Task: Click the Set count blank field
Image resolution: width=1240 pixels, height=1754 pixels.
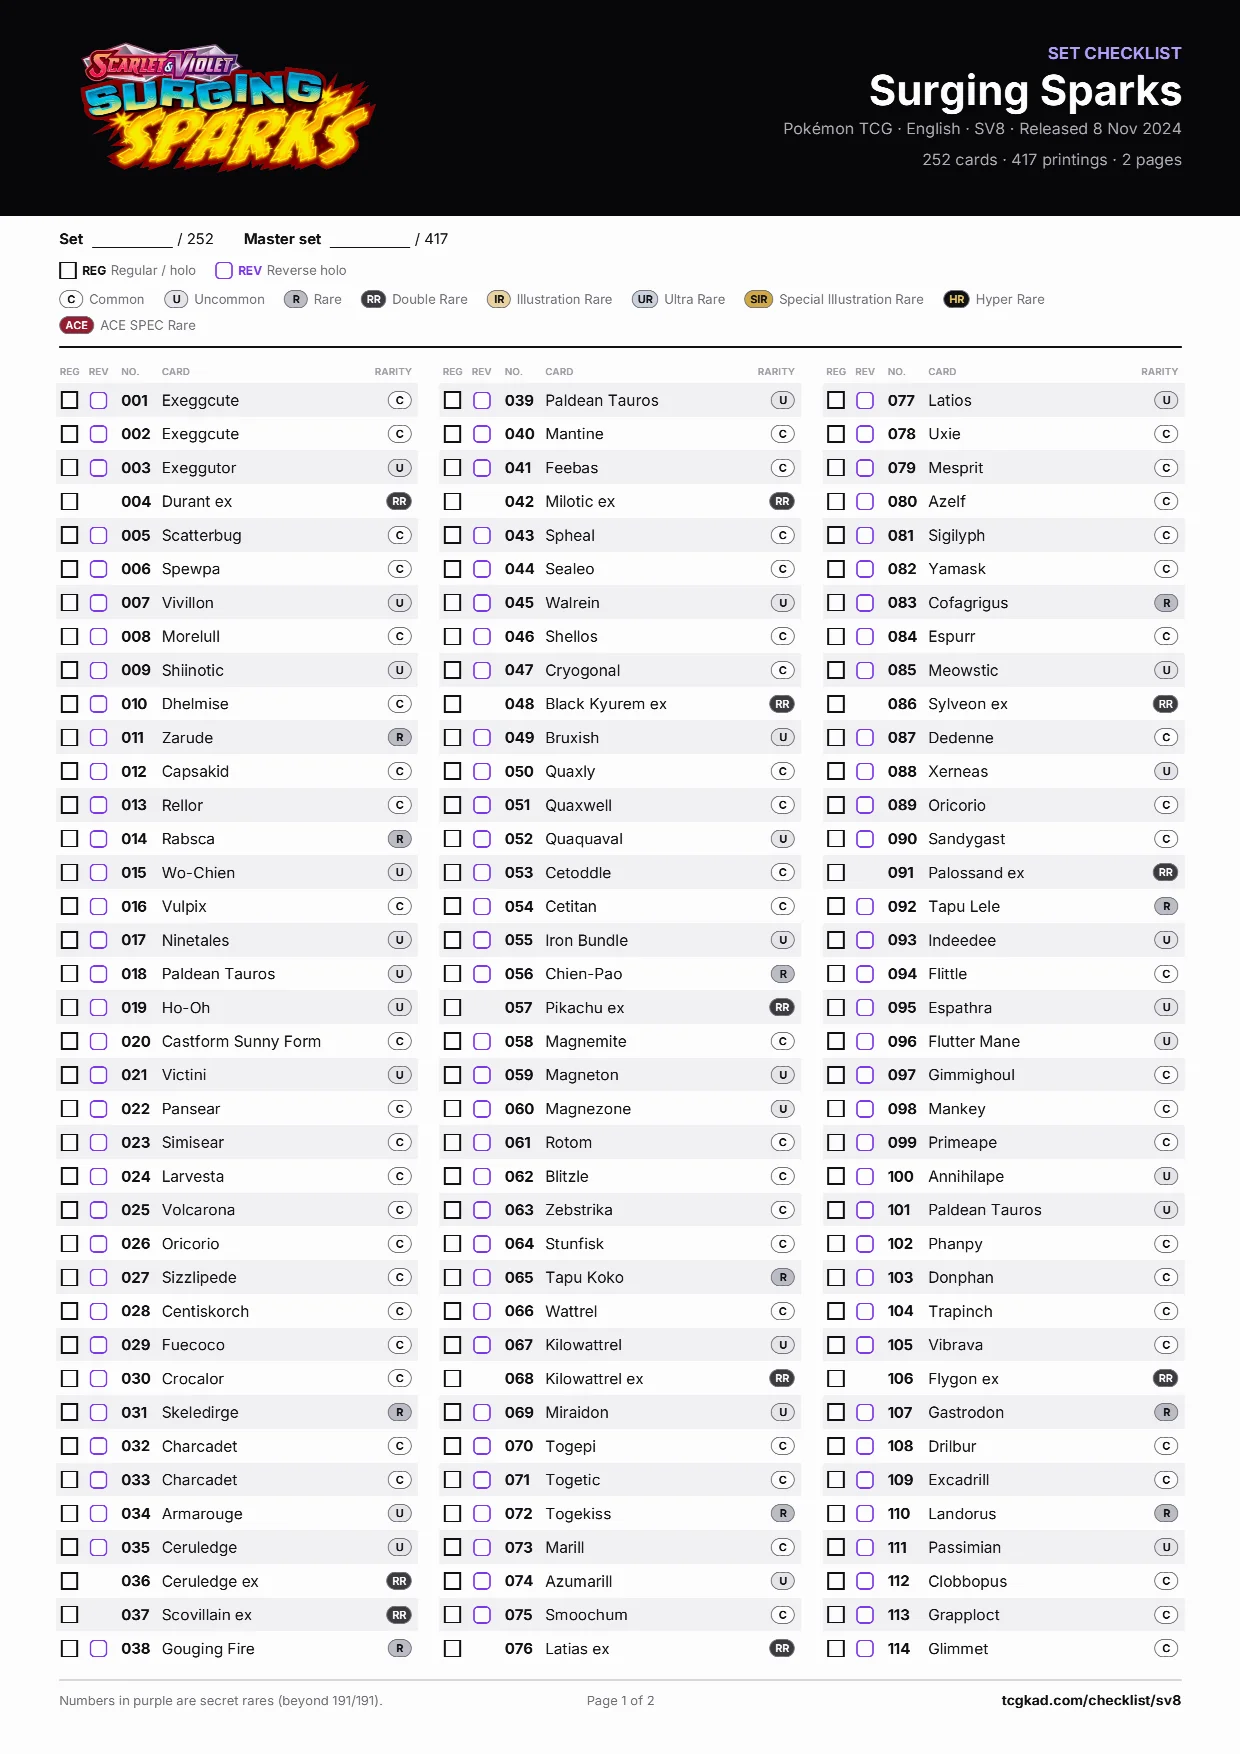Action: click(x=132, y=239)
